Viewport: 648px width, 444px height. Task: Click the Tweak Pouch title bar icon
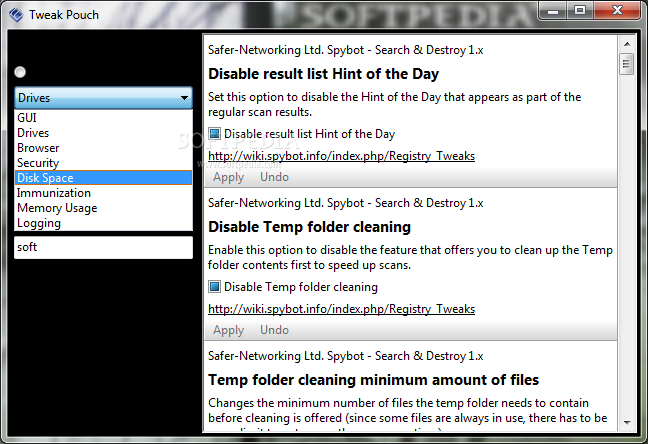(x=14, y=15)
